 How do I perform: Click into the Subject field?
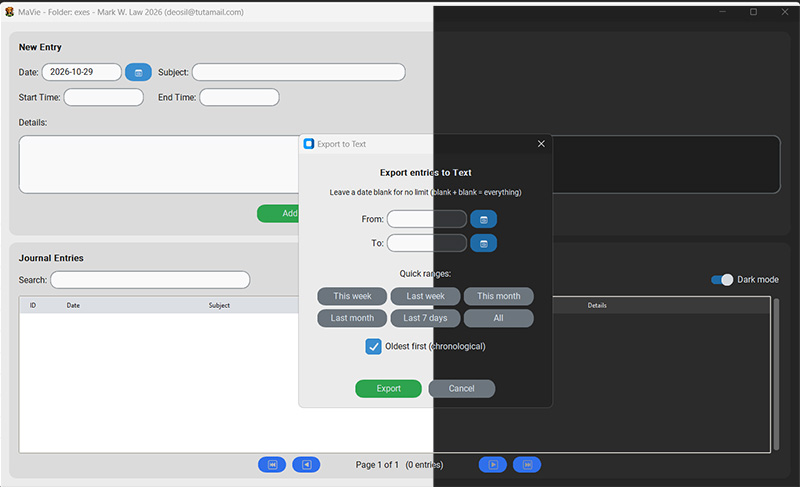click(x=298, y=72)
